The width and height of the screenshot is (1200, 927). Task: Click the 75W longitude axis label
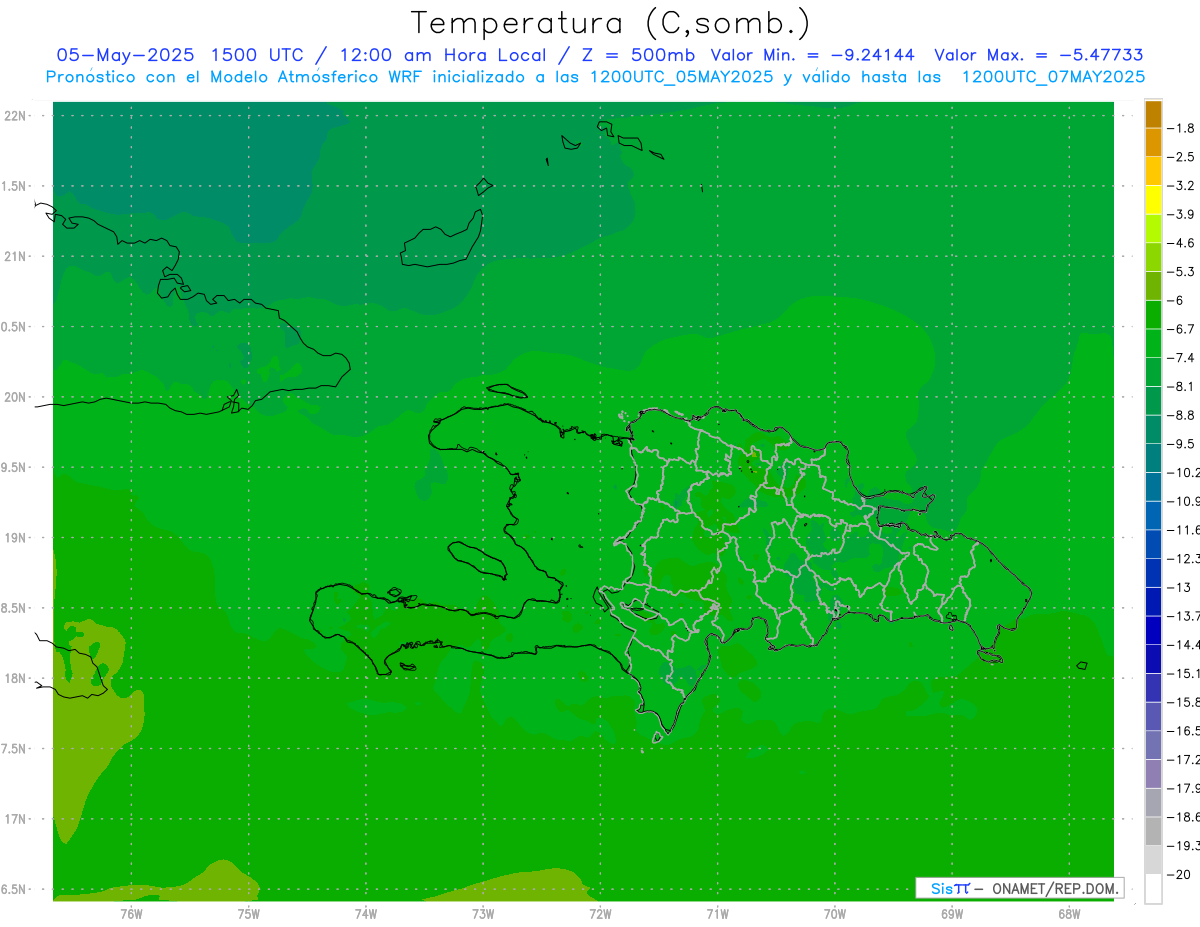248,913
